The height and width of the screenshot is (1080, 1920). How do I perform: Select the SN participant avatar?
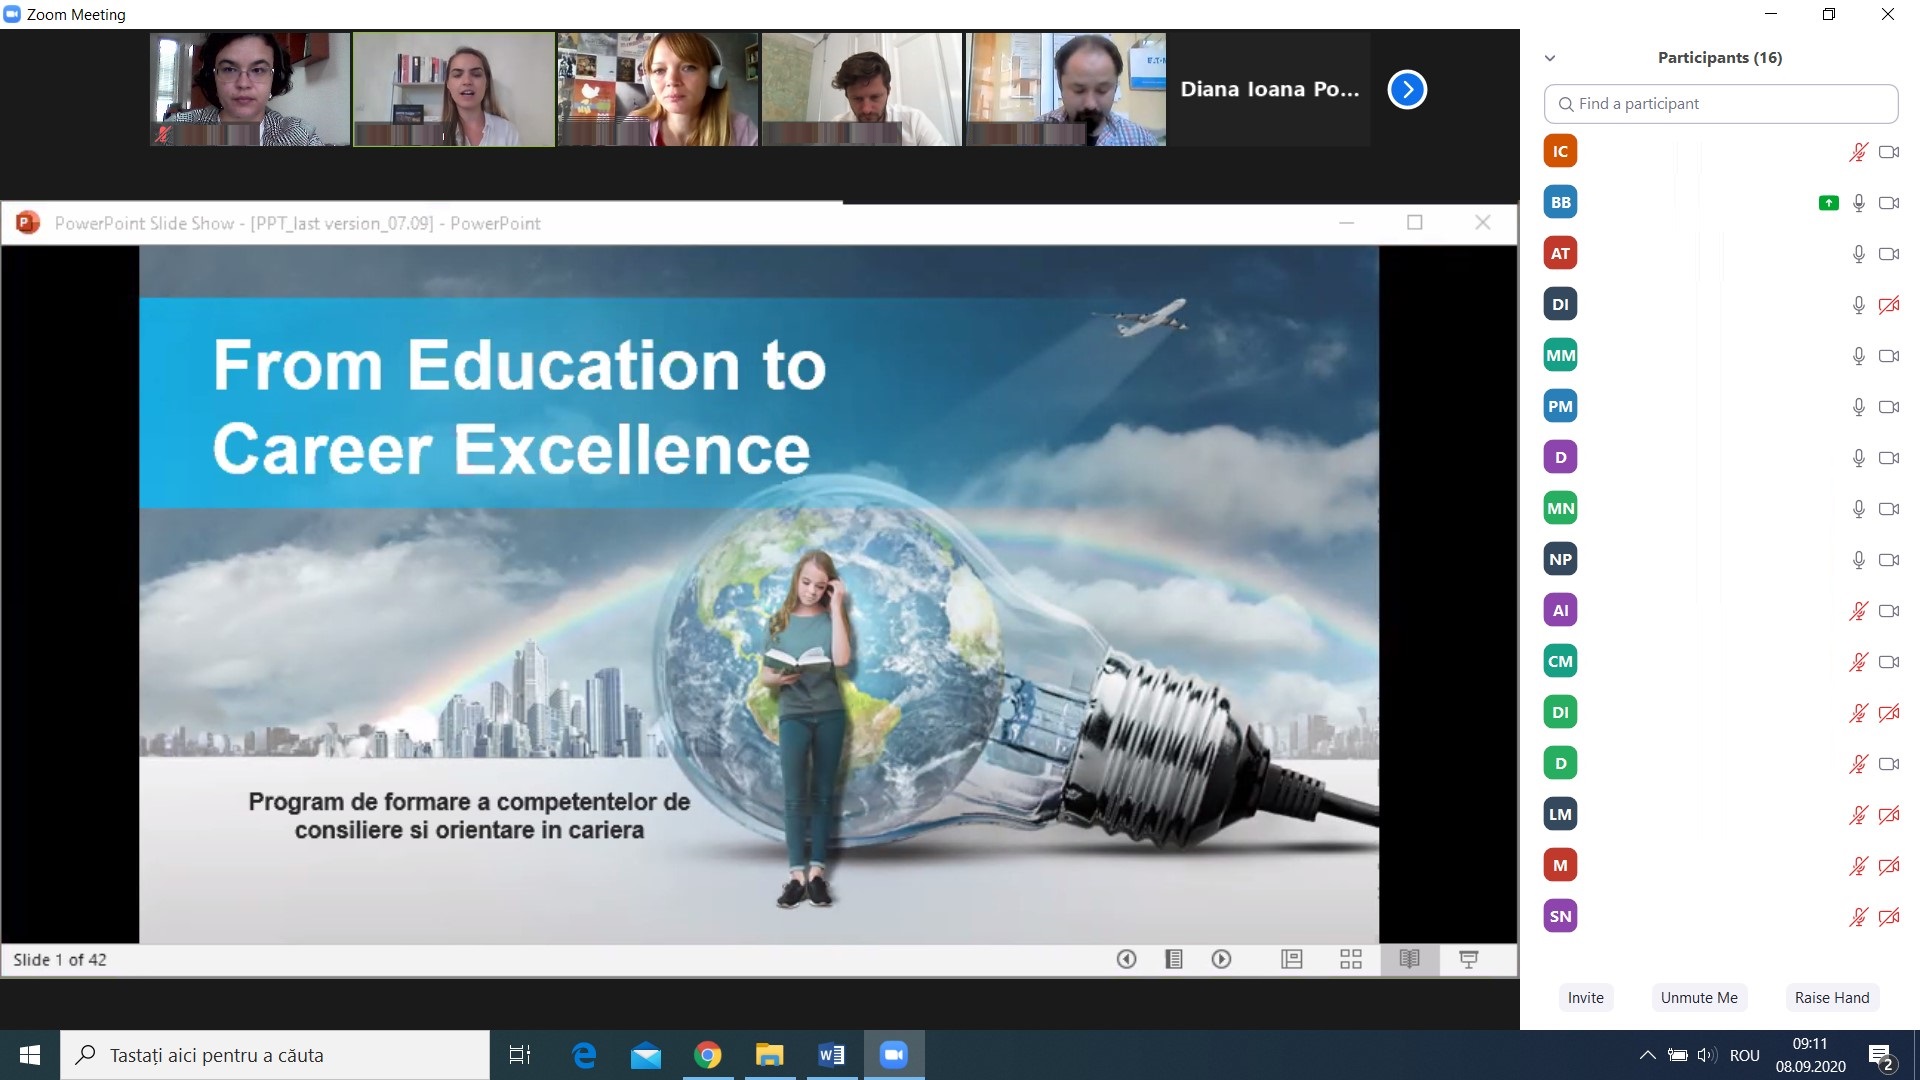(x=1560, y=917)
